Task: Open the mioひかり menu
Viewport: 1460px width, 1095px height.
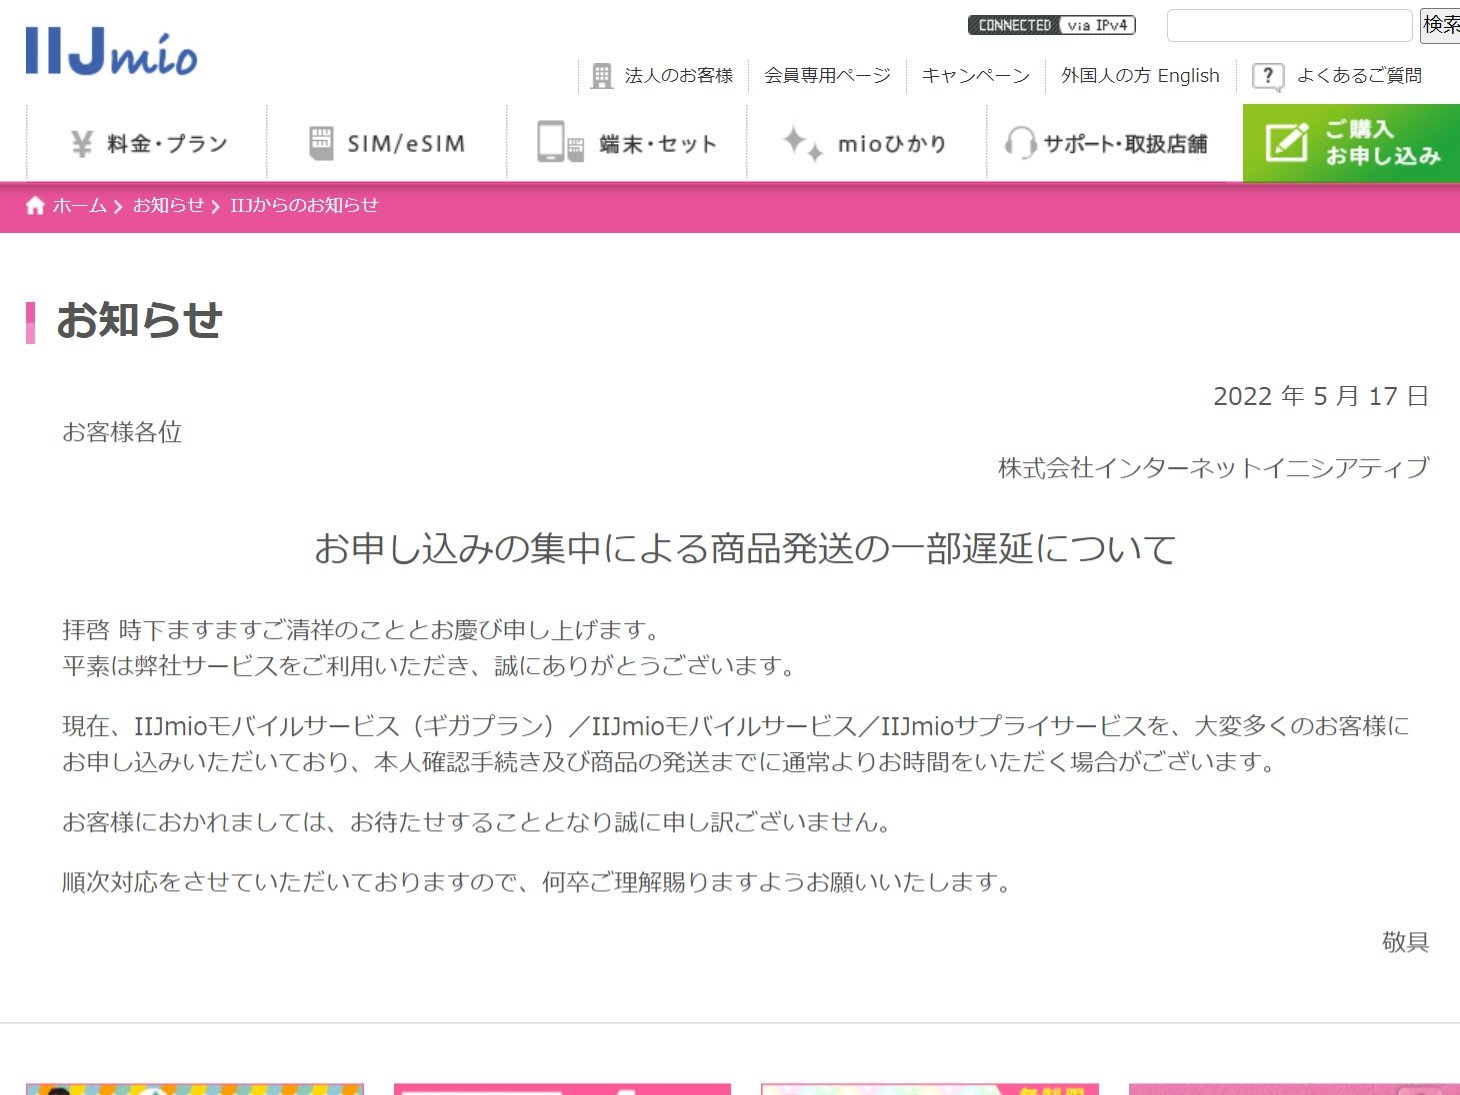Action: click(867, 143)
